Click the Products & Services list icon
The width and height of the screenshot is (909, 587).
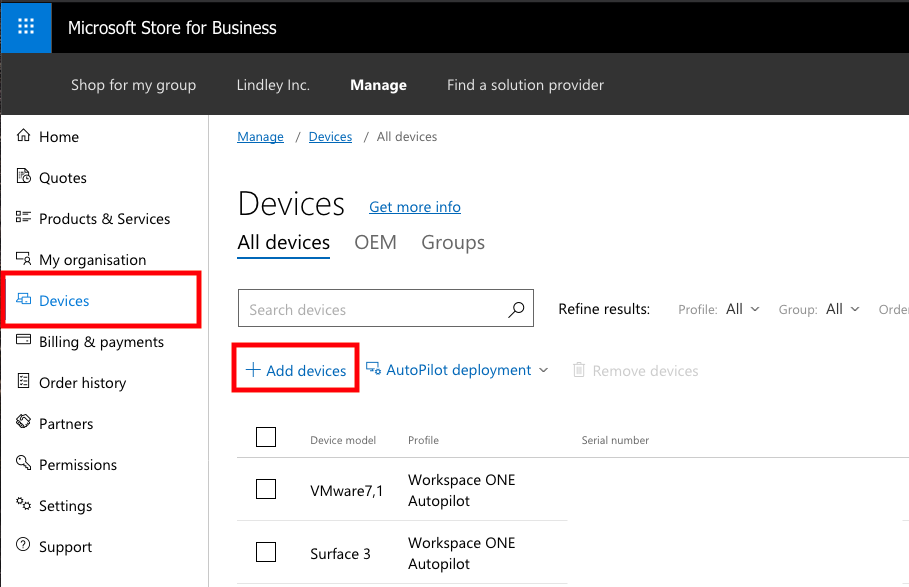coord(23,217)
